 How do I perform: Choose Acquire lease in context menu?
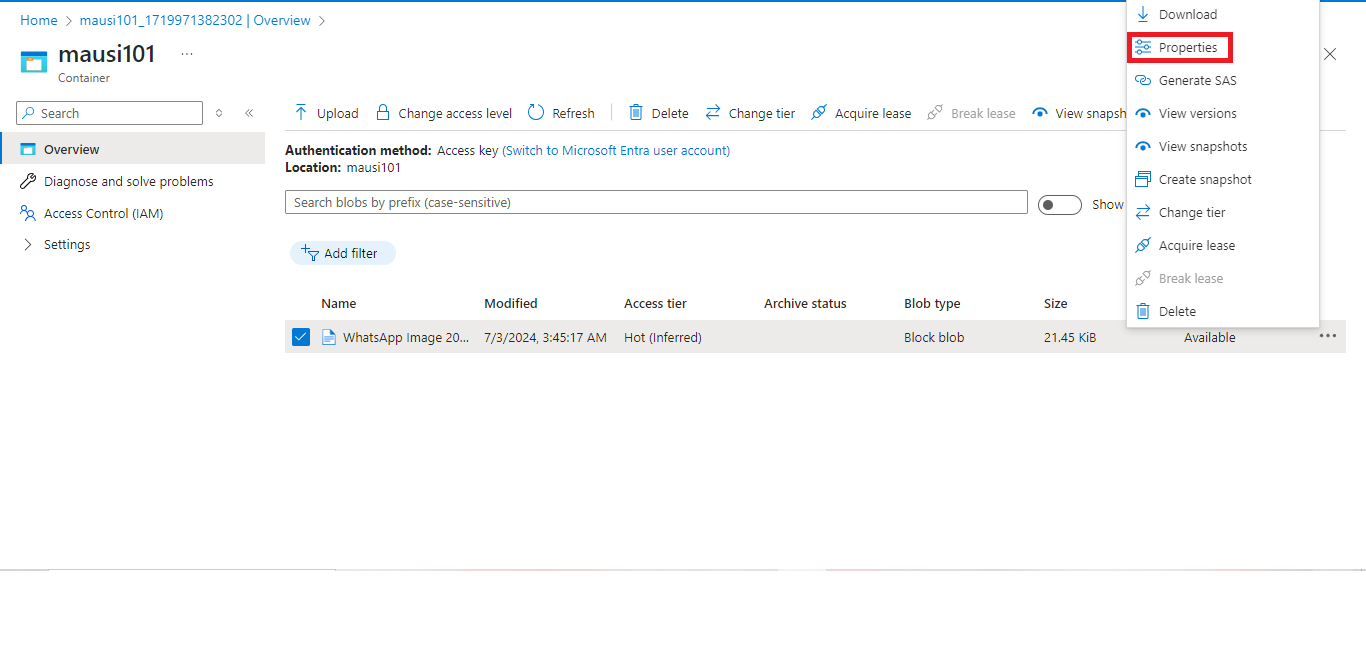coord(1223,245)
